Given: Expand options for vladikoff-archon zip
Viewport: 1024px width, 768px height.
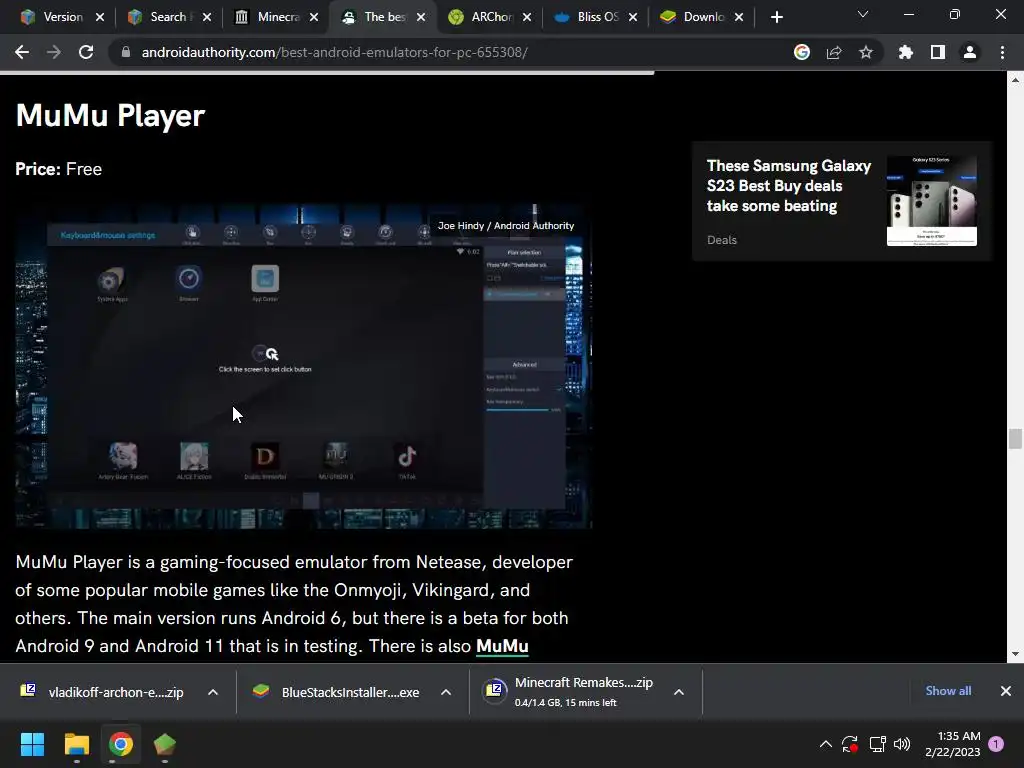Looking at the screenshot, I should point(213,692).
